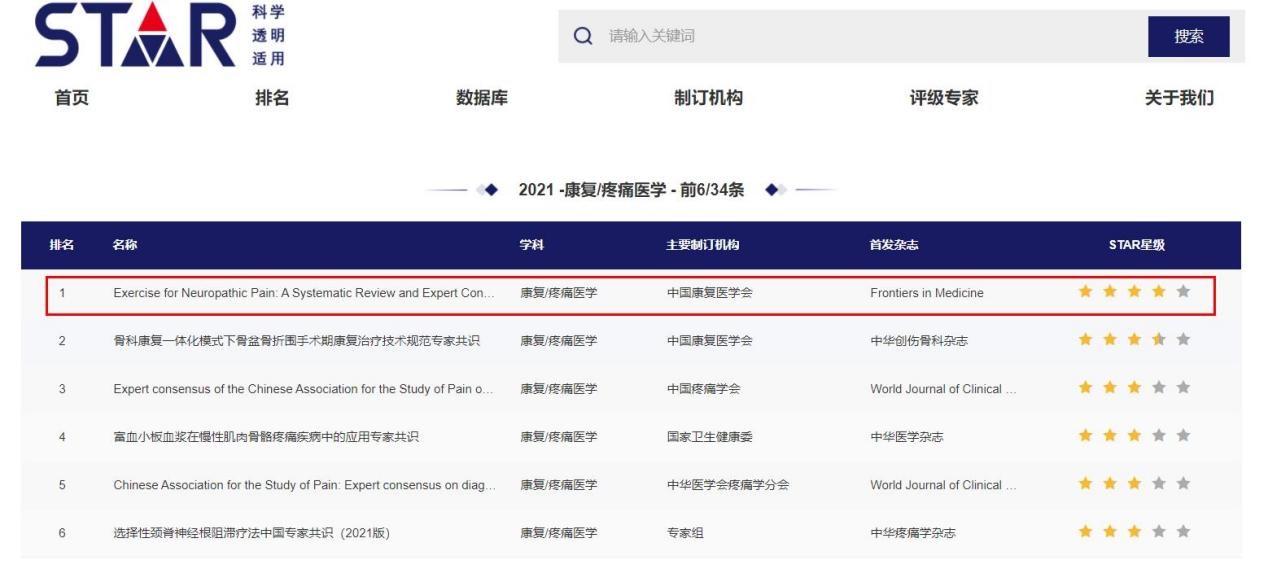1268x569 pixels.
Task: Open the 数据库 navigation item
Action: (482, 98)
